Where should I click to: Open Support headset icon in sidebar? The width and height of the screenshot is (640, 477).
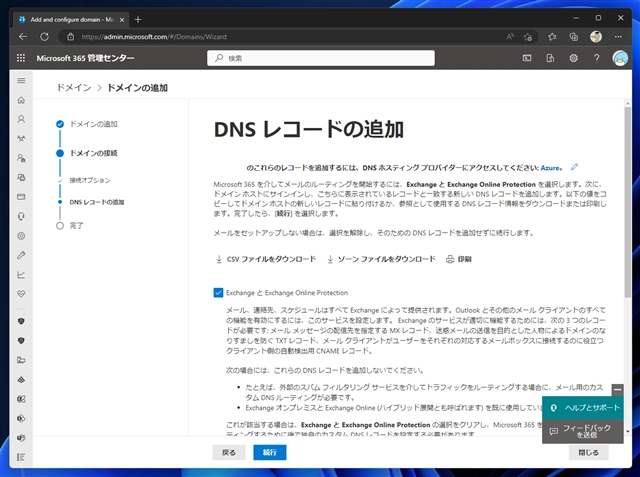21,216
